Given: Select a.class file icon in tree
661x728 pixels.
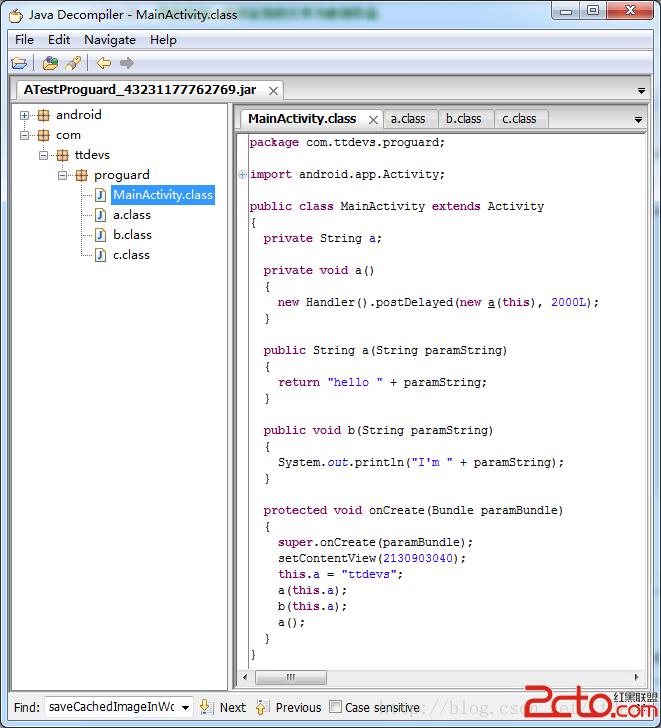Looking at the screenshot, I should click(x=100, y=215).
